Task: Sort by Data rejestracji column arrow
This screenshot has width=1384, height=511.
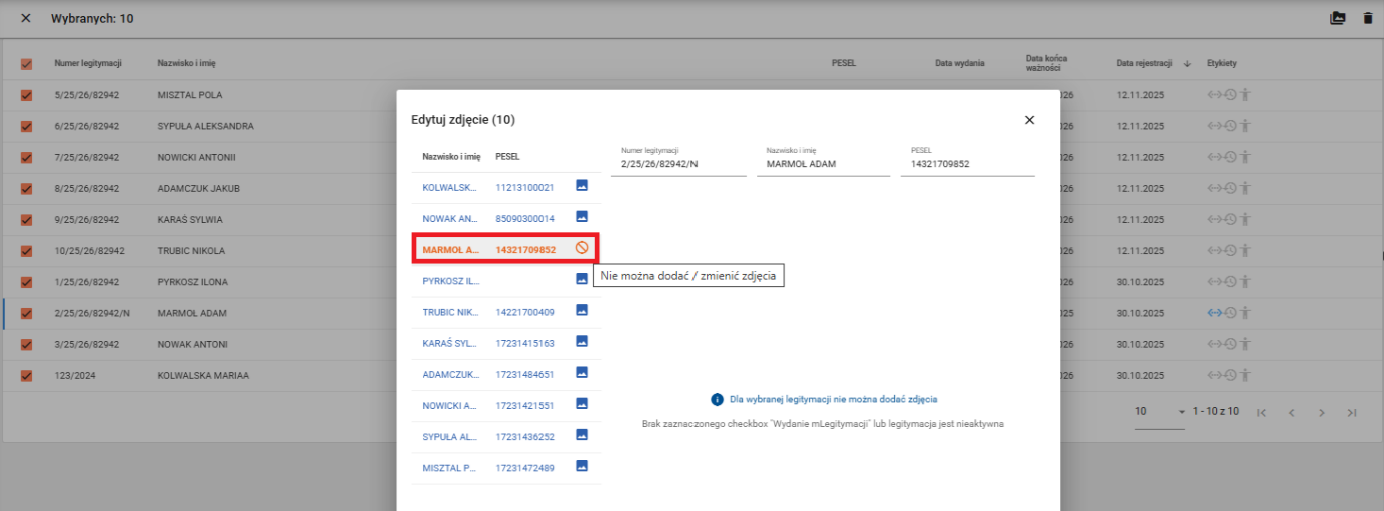Action: [1187, 64]
